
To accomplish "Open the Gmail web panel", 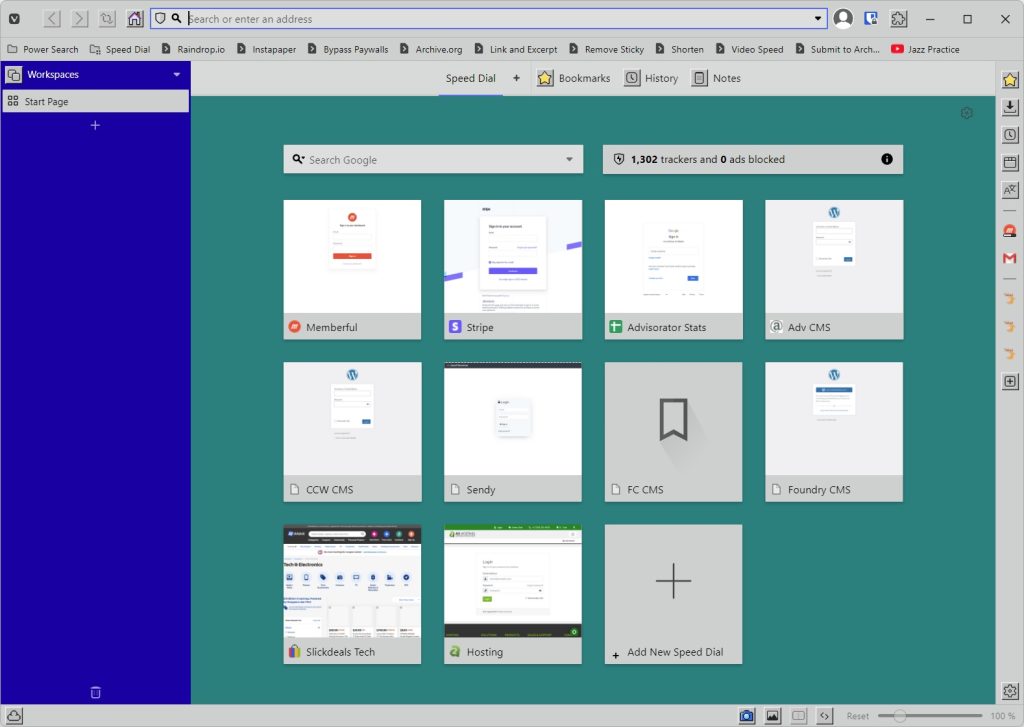I will point(1010,259).
